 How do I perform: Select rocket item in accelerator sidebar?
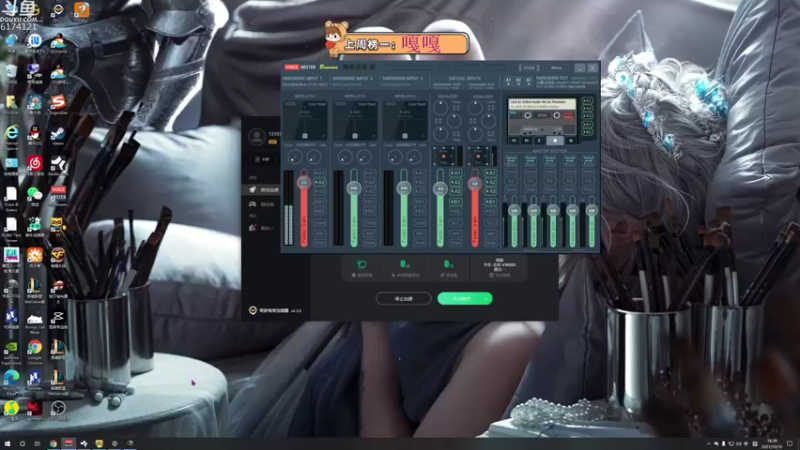coord(263,190)
